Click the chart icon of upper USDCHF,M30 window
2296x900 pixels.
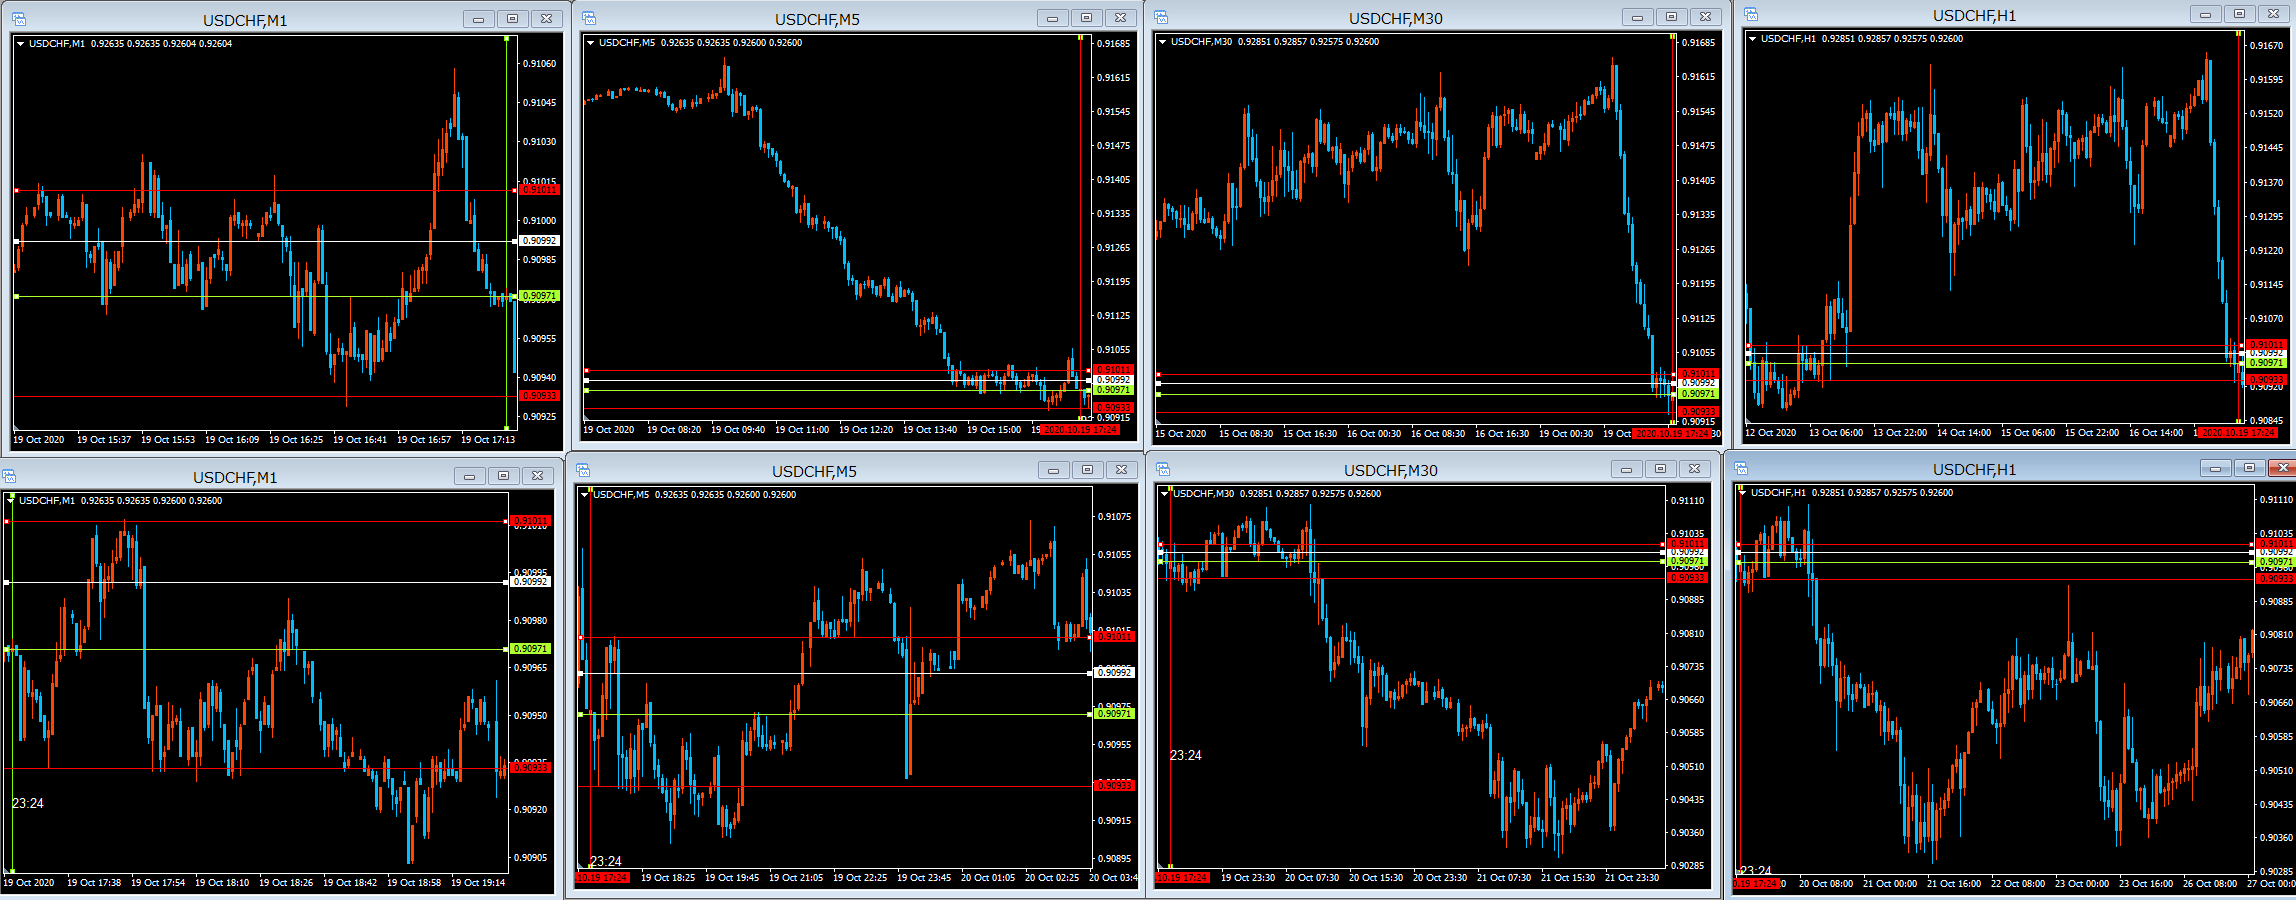click(1161, 17)
